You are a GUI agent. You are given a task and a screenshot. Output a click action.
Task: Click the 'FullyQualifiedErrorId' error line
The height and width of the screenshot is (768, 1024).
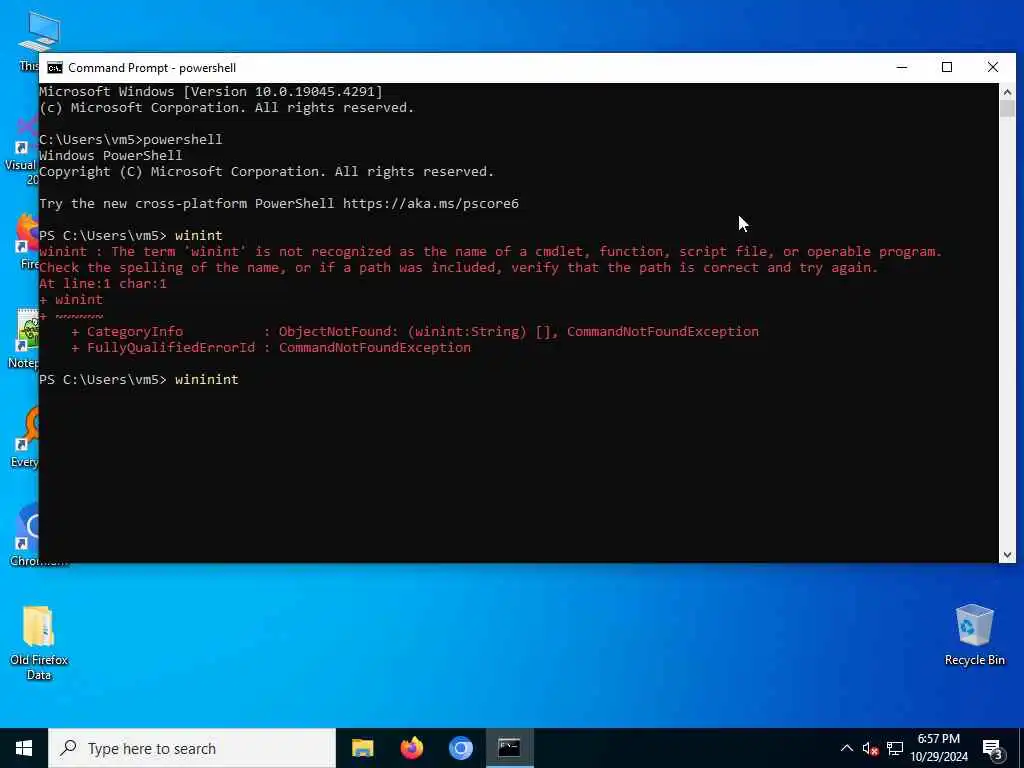click(271, 347)
